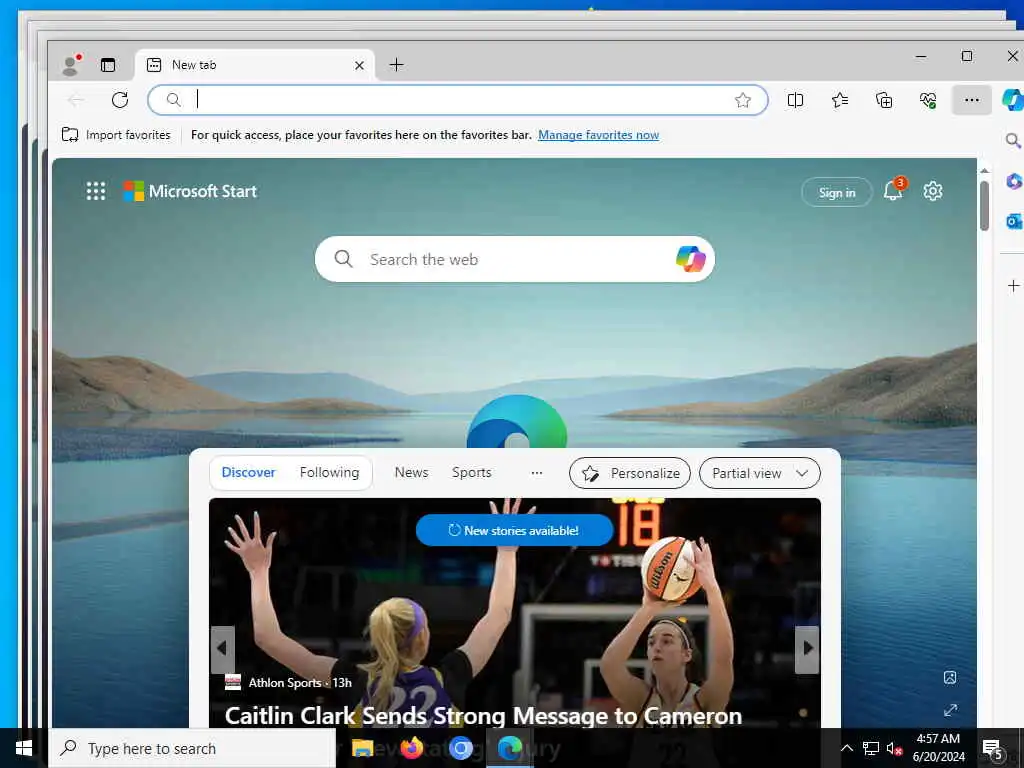Image resolution: width=1024 pixels, height=768 pixels.
Task: Open the Sports tab
Action: click(472, 472)
